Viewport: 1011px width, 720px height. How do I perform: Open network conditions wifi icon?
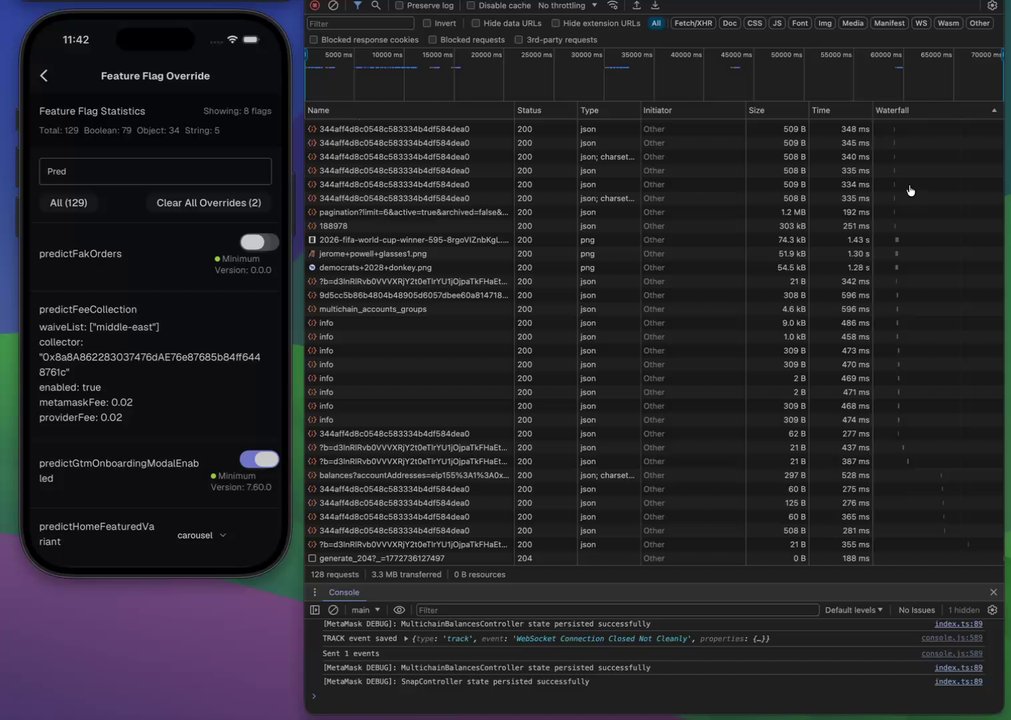pyautogui.click(x=613, y=5)
